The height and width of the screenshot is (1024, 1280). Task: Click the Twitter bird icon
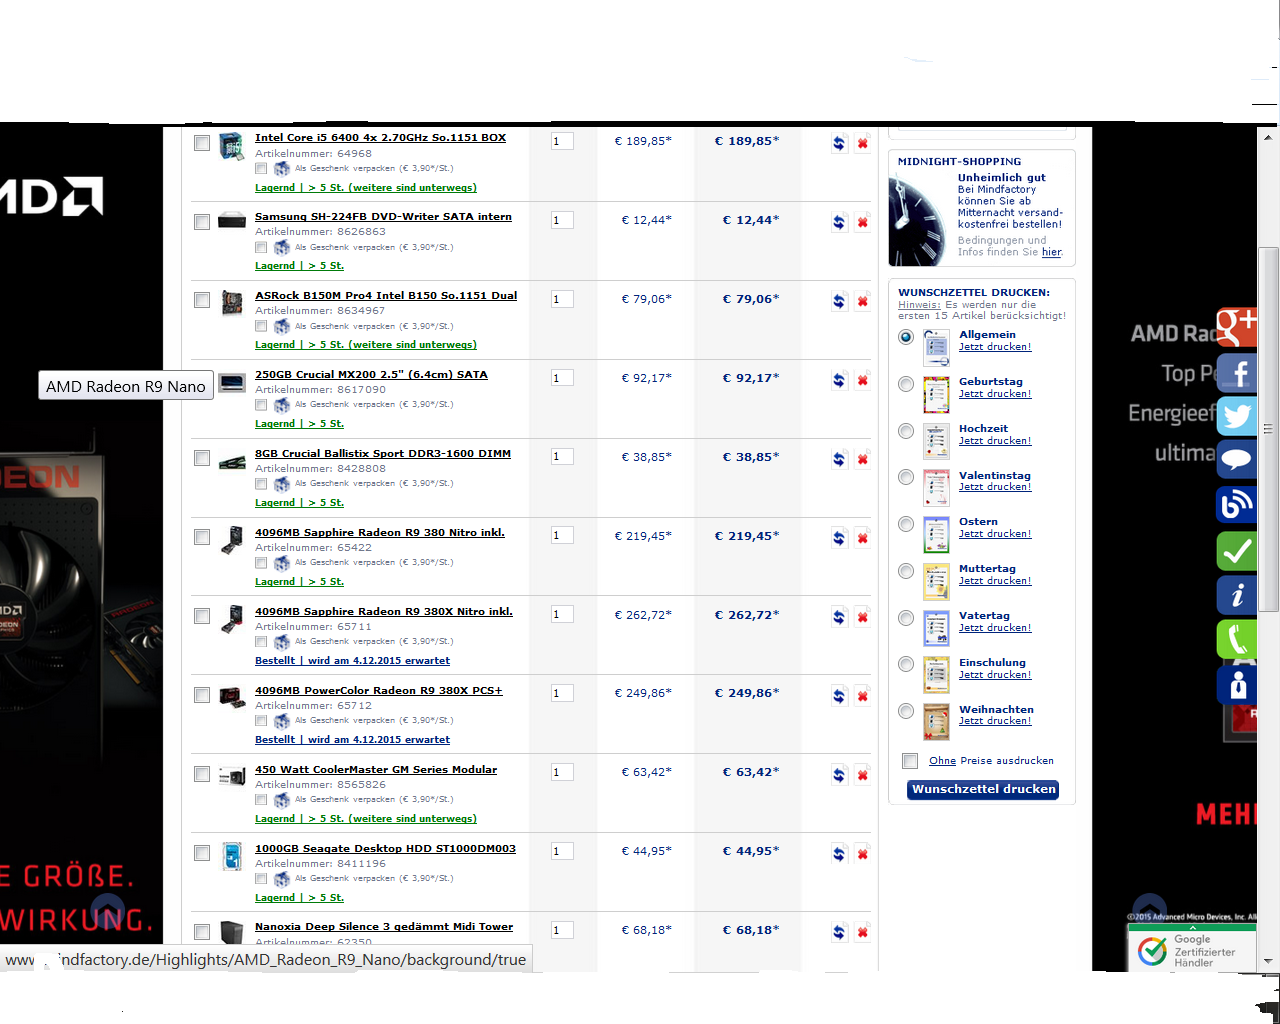click(1236, 415)
